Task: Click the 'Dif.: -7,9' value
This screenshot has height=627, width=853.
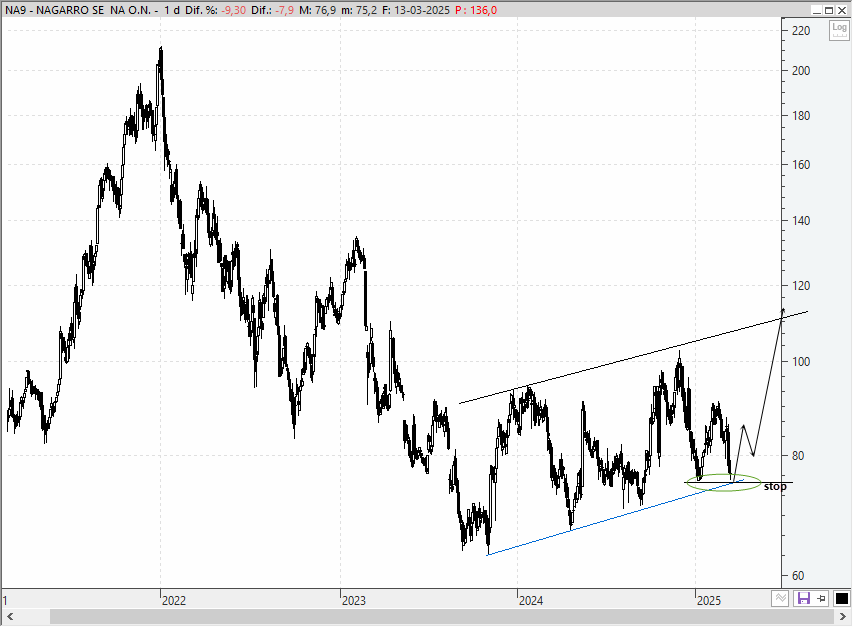Action: (x=273, y=10)
